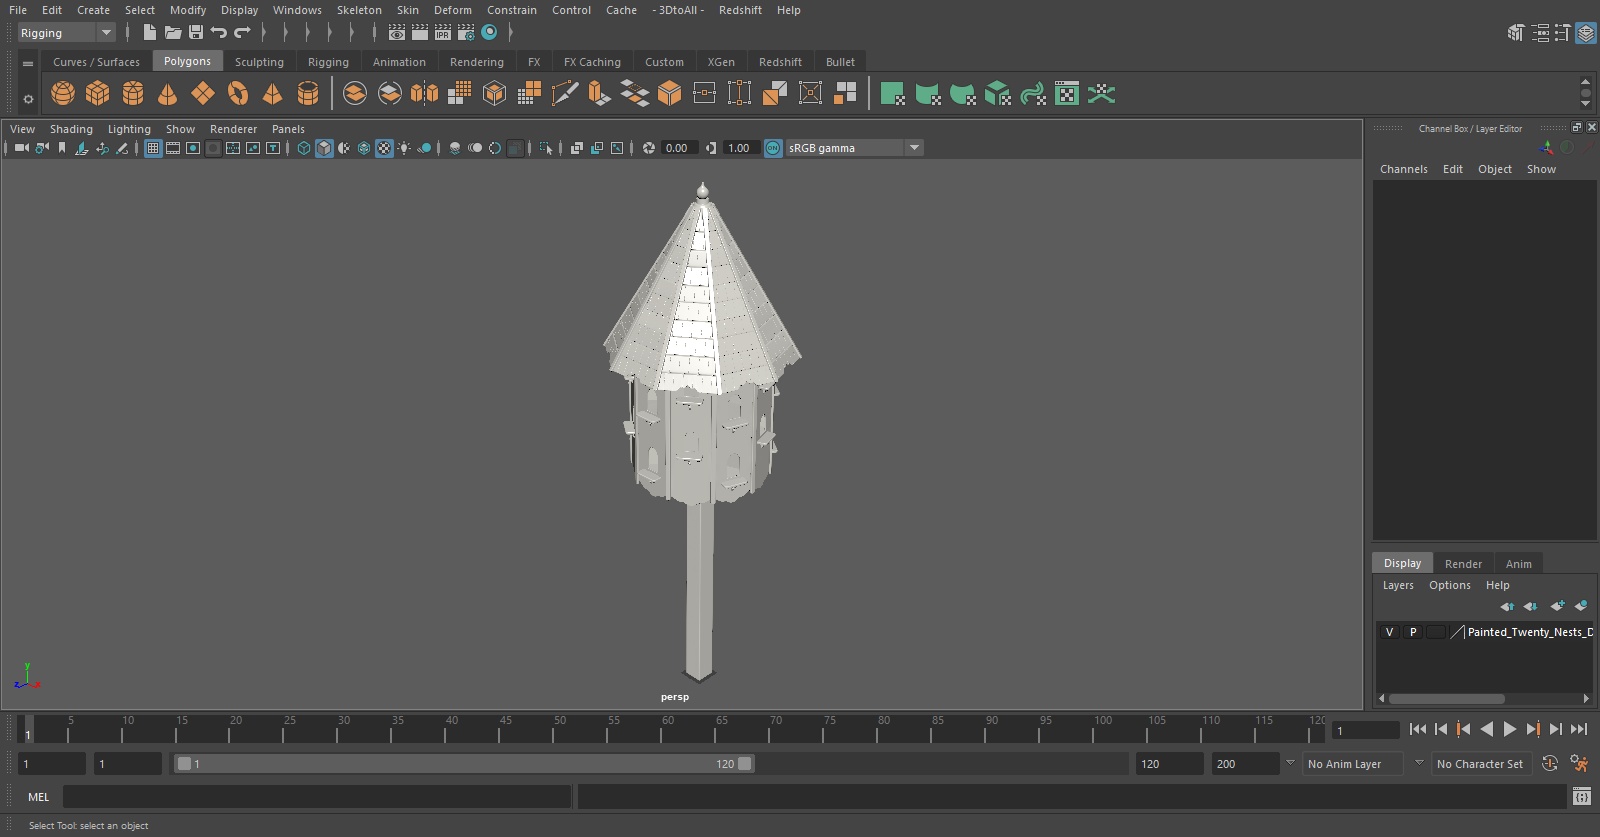Select the Multi-Cut knife tool icon
The width and height of the screenshot is (1600, 837).
click(x=565, y=94)
